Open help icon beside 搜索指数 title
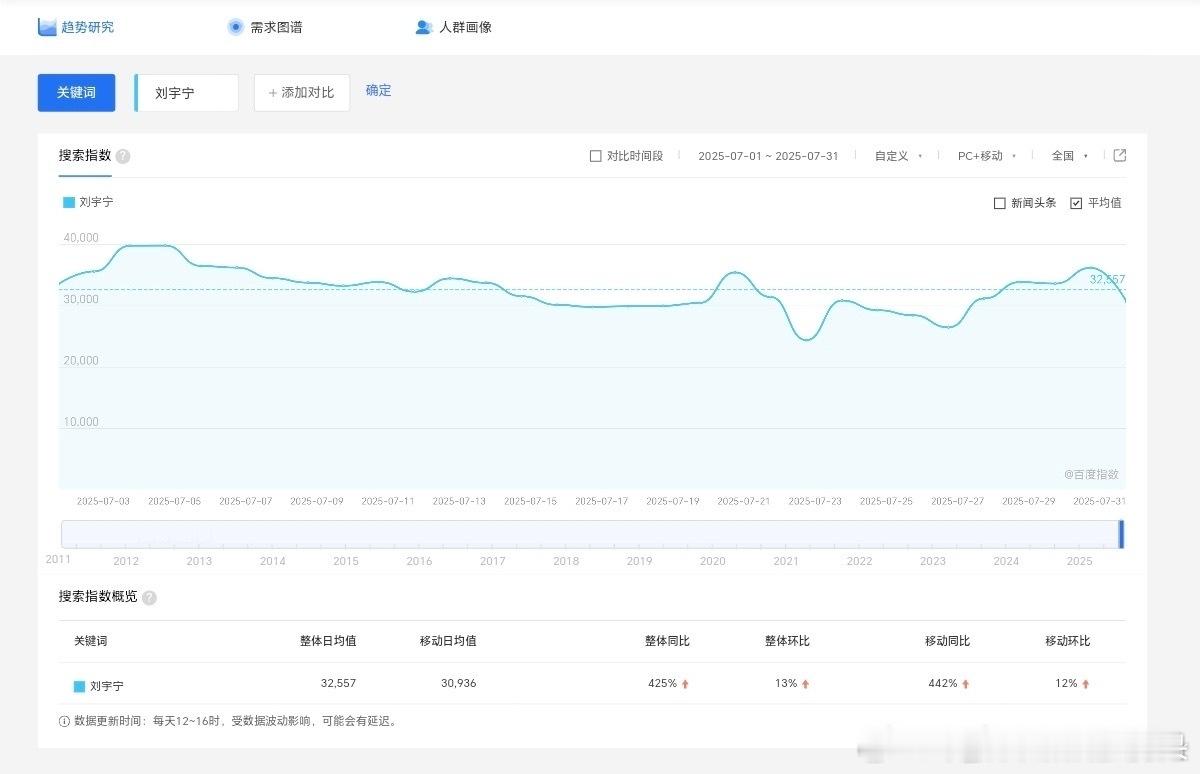The image size is (1200, 774). [x=123, y=156]
